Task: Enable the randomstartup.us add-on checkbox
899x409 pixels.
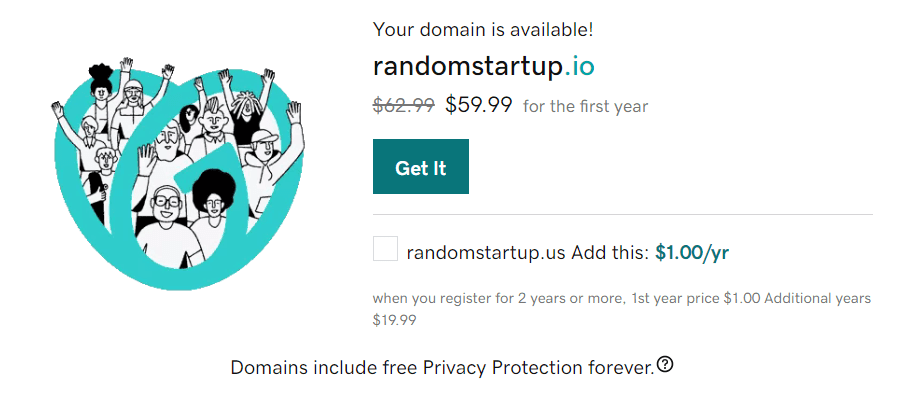Action: point(385,249)
